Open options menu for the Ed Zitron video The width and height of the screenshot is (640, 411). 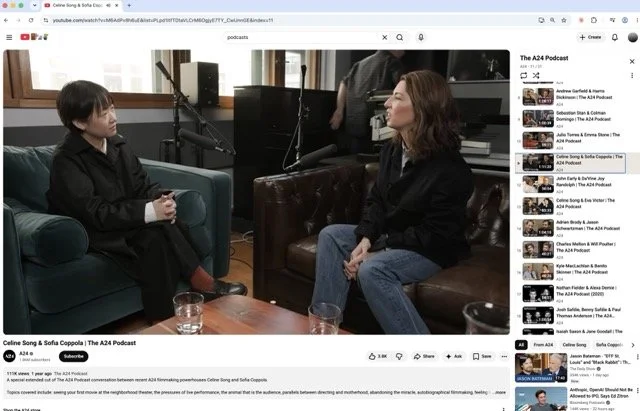(x=637, y=391)
